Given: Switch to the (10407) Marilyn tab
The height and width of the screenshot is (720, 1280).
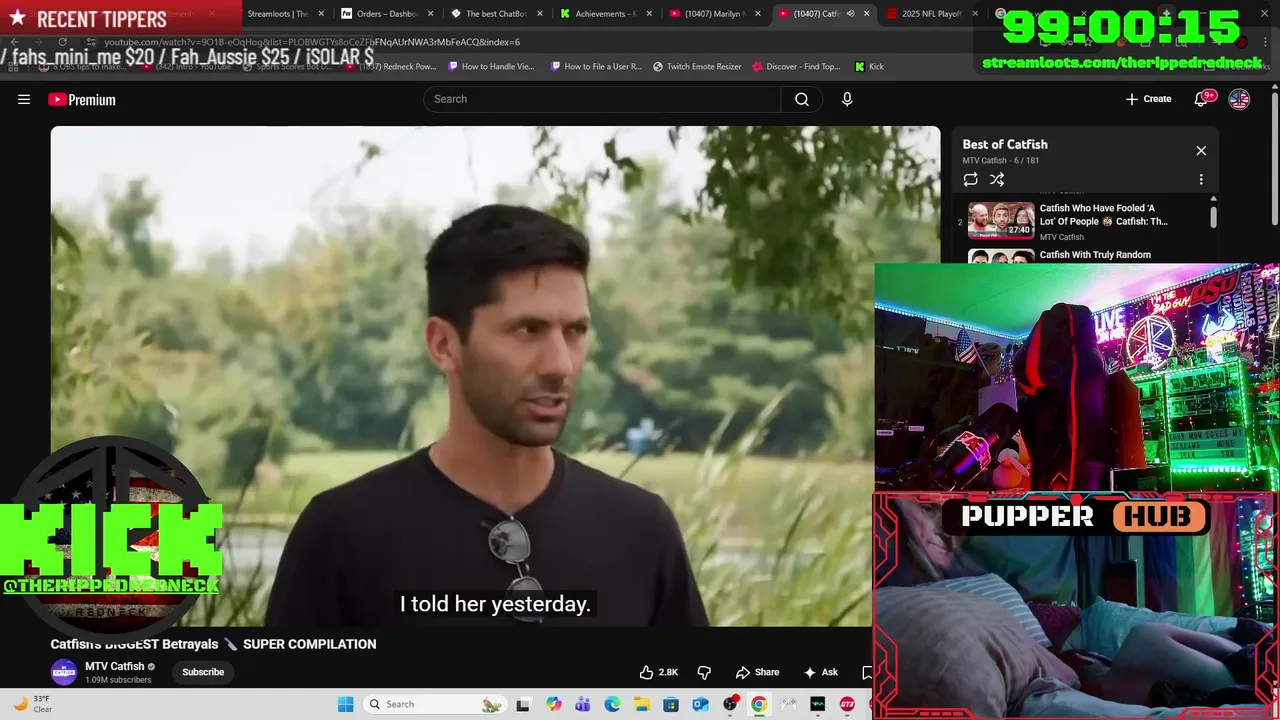Looking at the screenshot, I should click(712, 14).
